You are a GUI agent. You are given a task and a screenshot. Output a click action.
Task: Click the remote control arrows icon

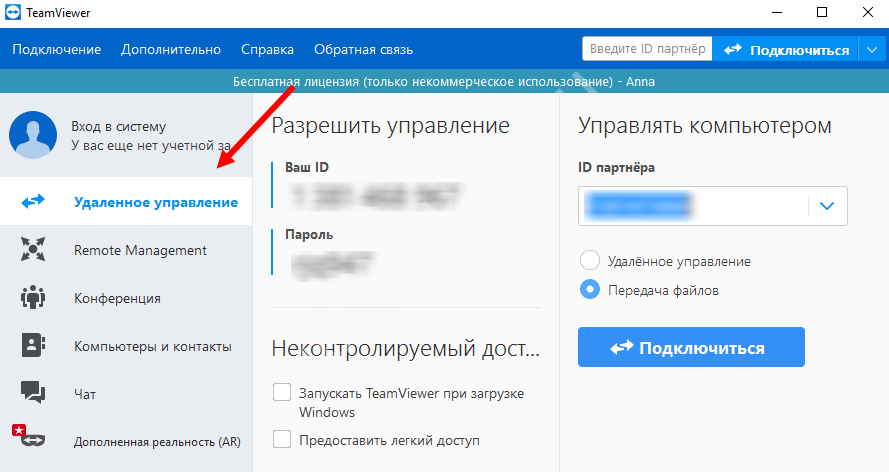pyautogui.click(x=33, y=201)
